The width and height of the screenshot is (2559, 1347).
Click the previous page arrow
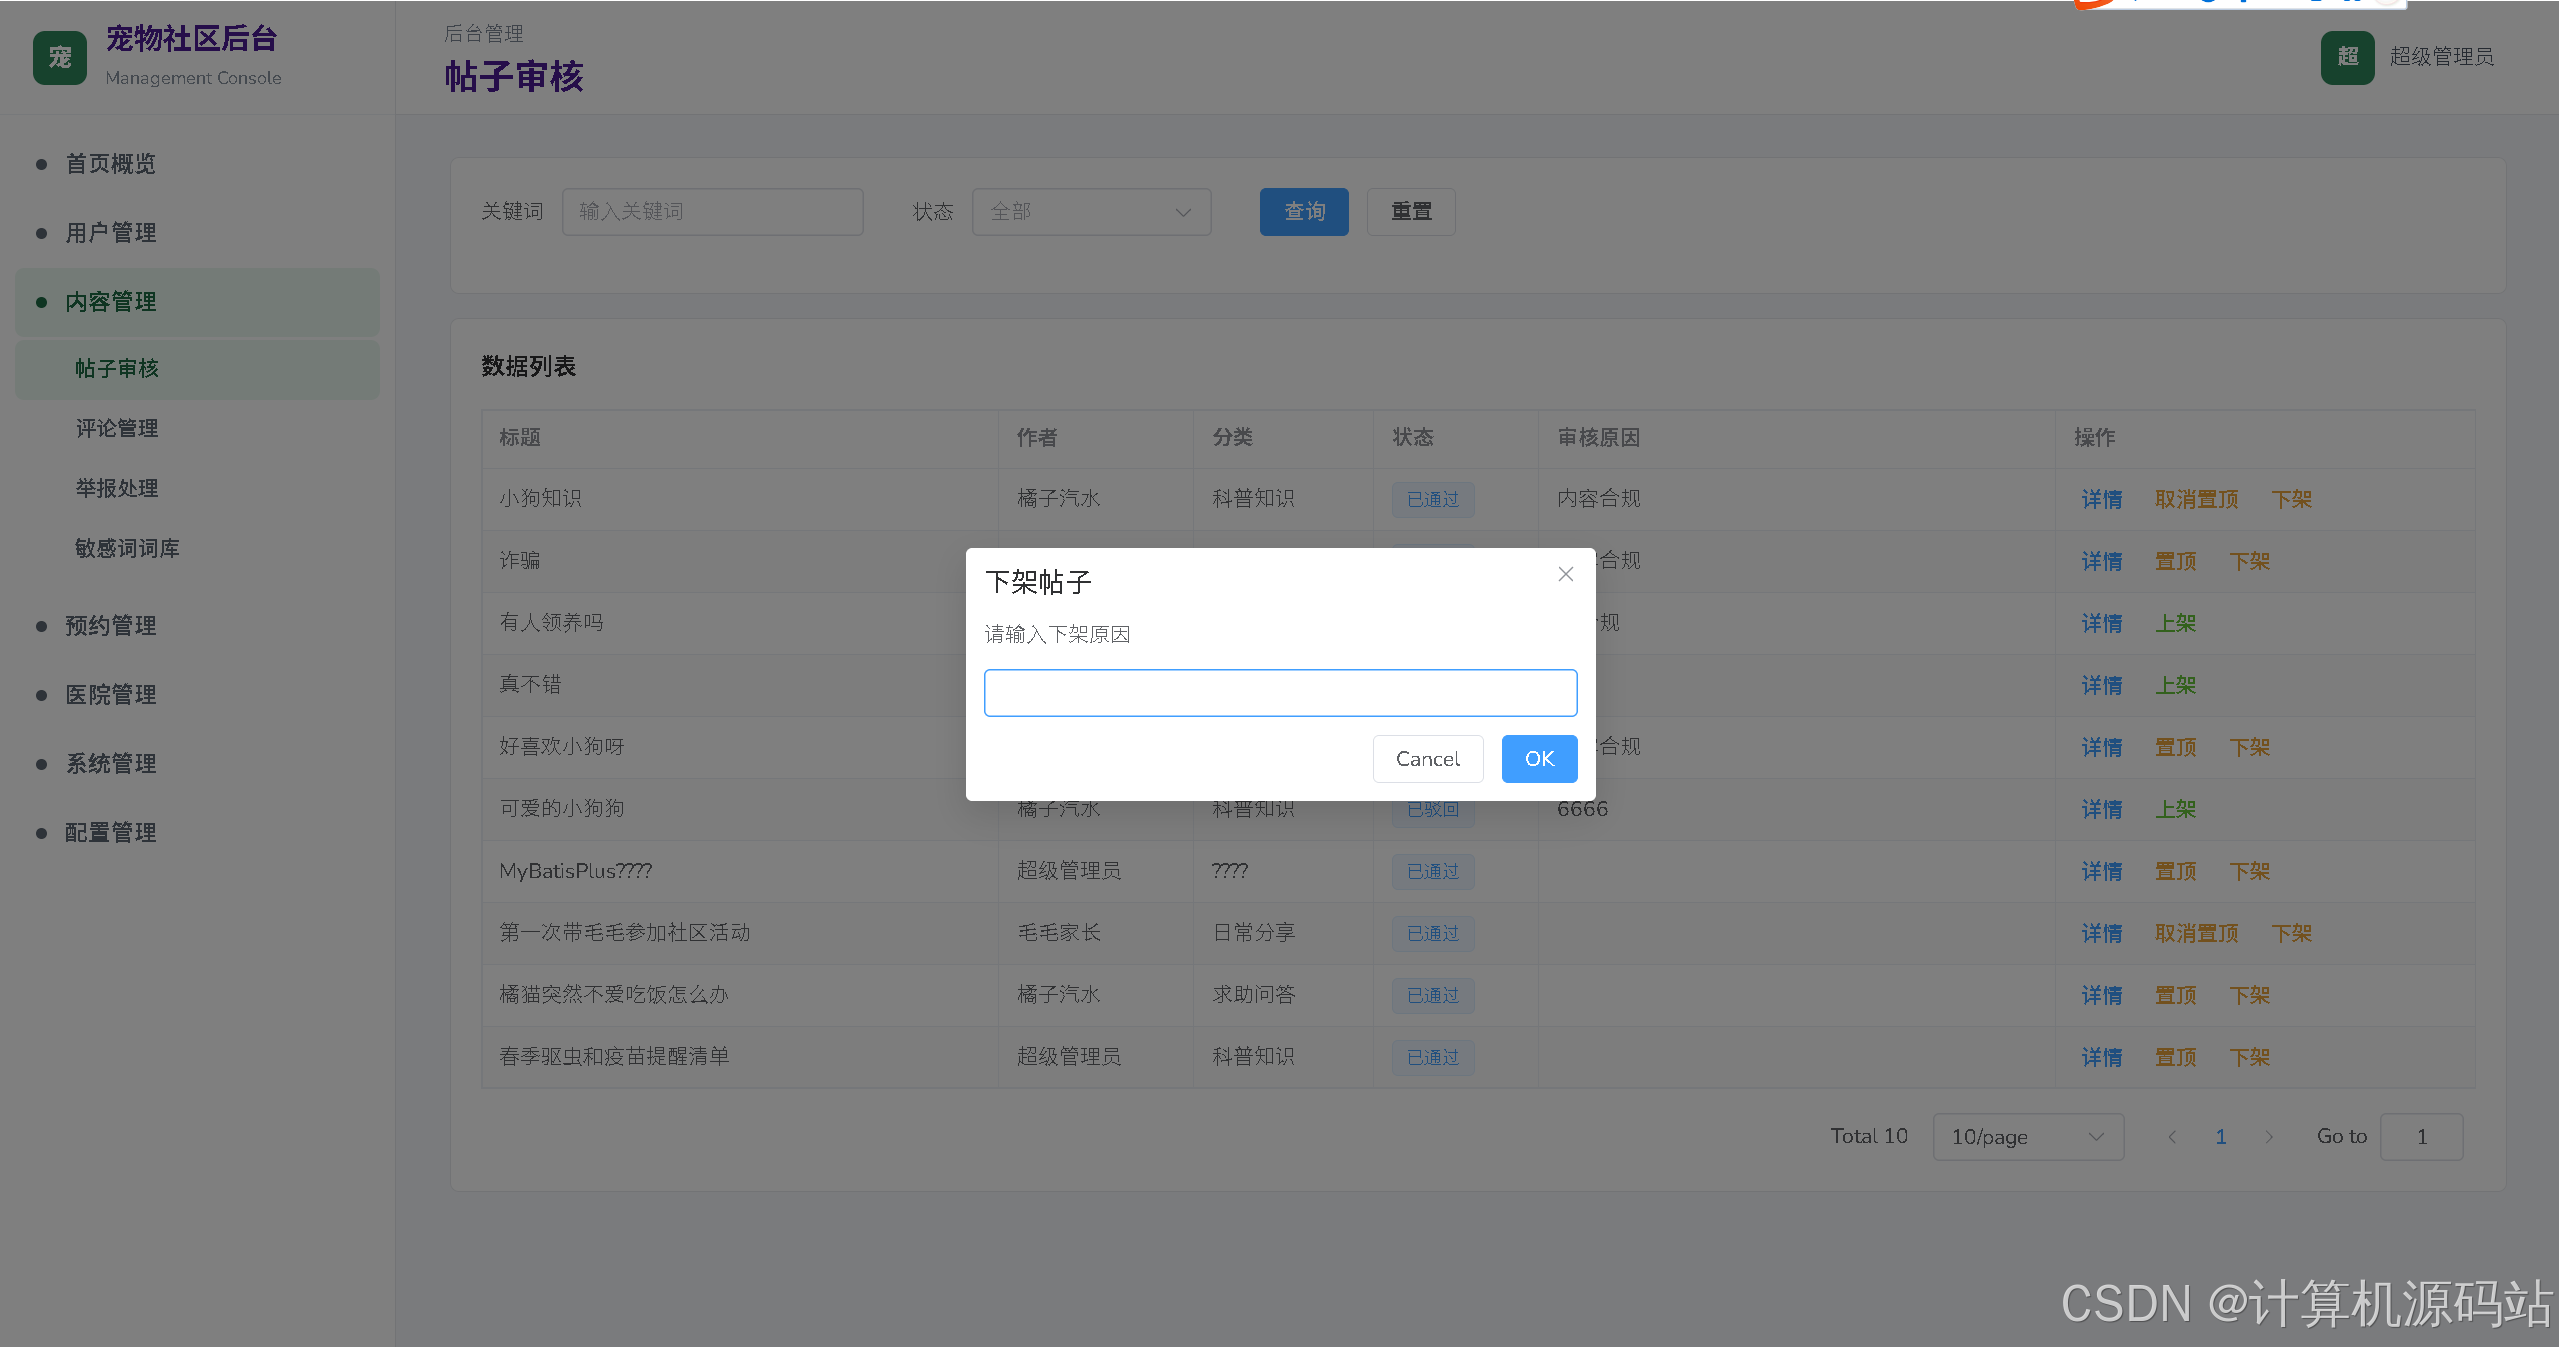coord(2172,1137)
